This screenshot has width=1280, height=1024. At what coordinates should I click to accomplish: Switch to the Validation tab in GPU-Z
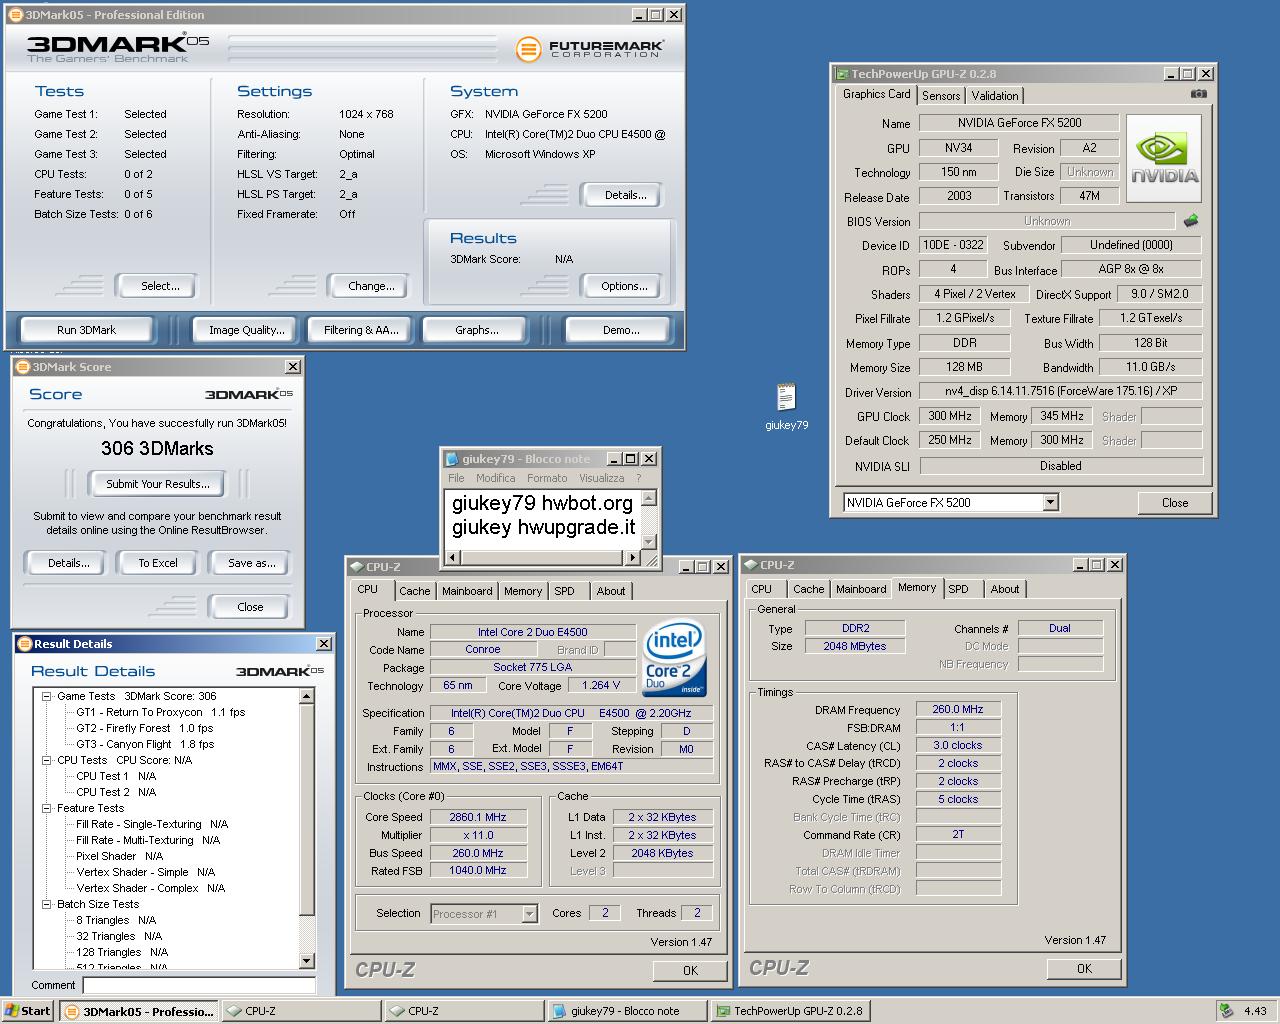[995, 96]
